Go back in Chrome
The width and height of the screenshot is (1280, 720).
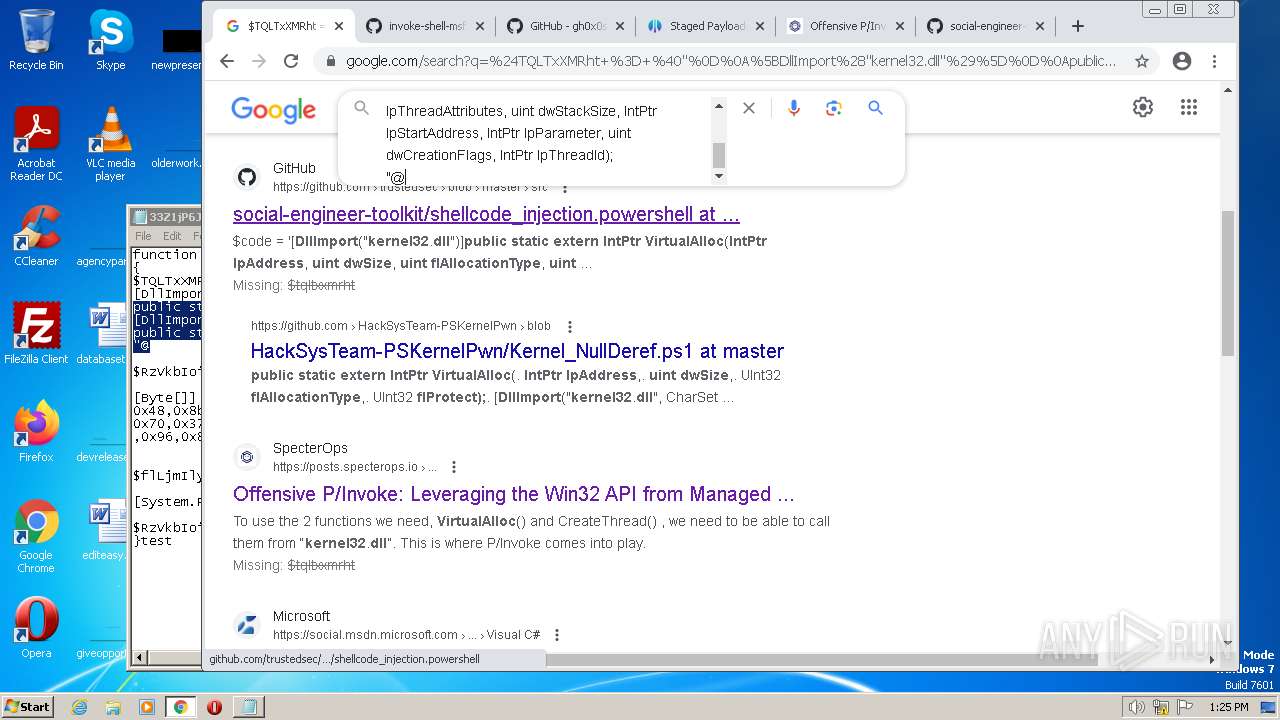227,61
